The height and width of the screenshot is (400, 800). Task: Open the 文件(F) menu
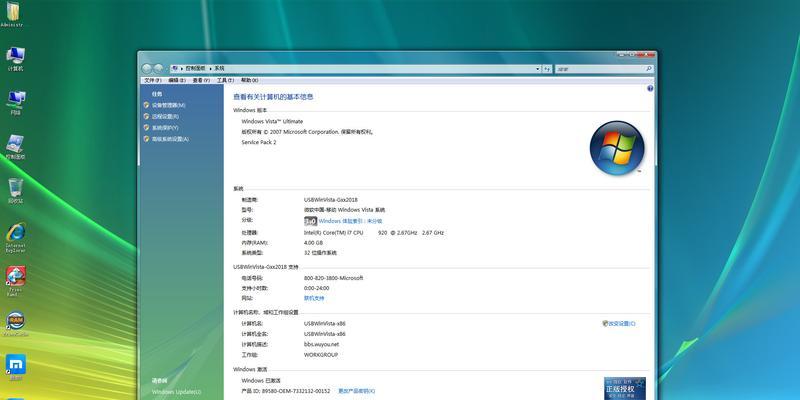[153, 81]
